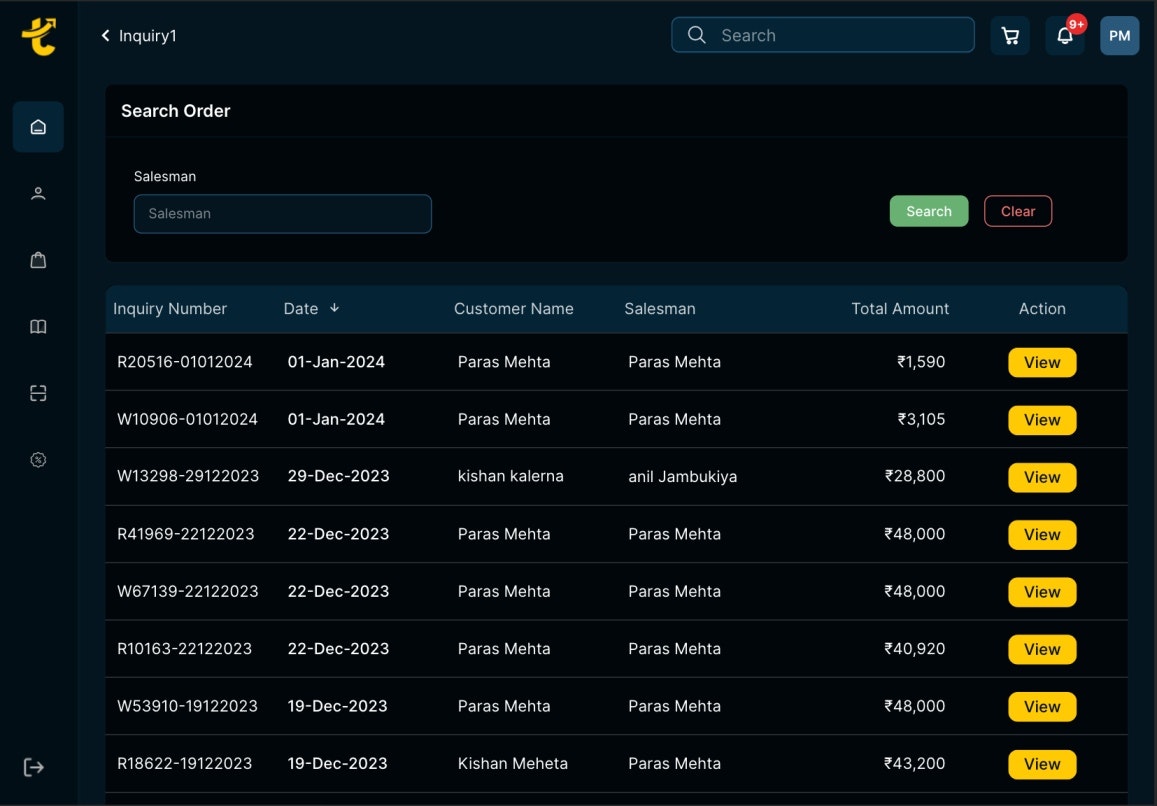Screen dimensions: 1157x806
Task: Click the Customer Name column header
Action: [x=514, y=309]
